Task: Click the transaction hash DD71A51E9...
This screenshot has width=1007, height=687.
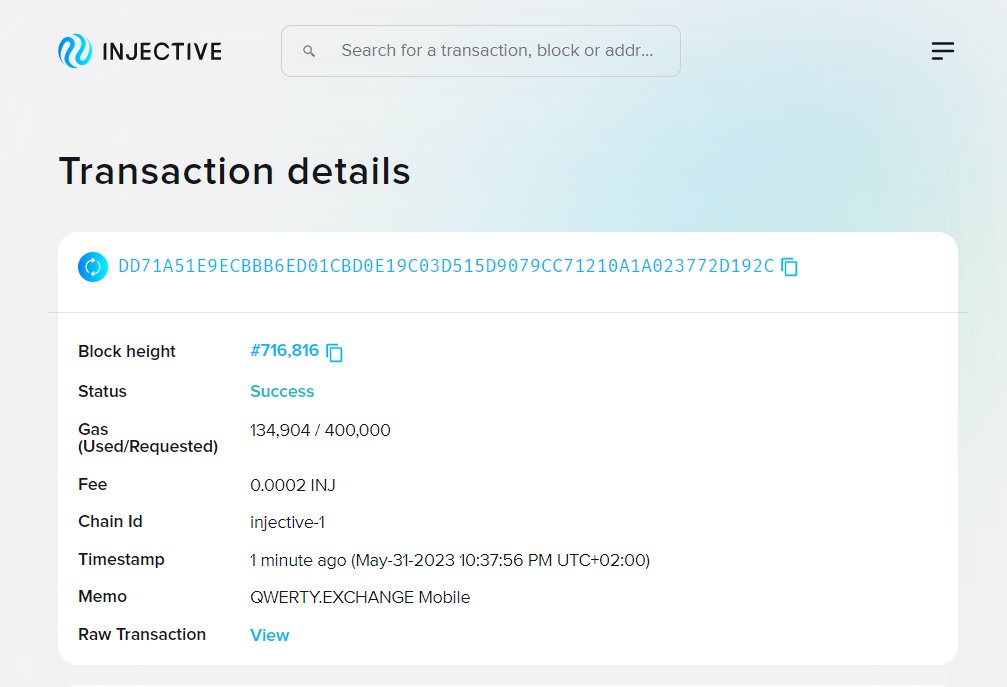Action: pos(446,266)
